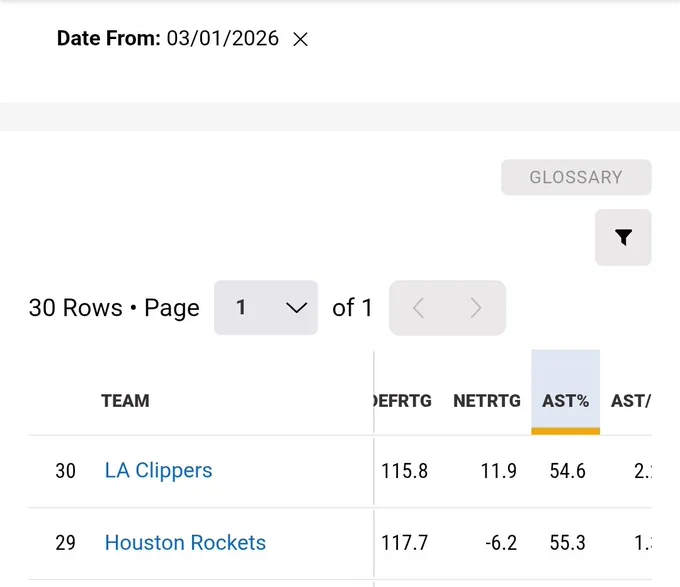
Task: Select the Date From 03/01/2026 filter text
Action: [x=168, y=39]
